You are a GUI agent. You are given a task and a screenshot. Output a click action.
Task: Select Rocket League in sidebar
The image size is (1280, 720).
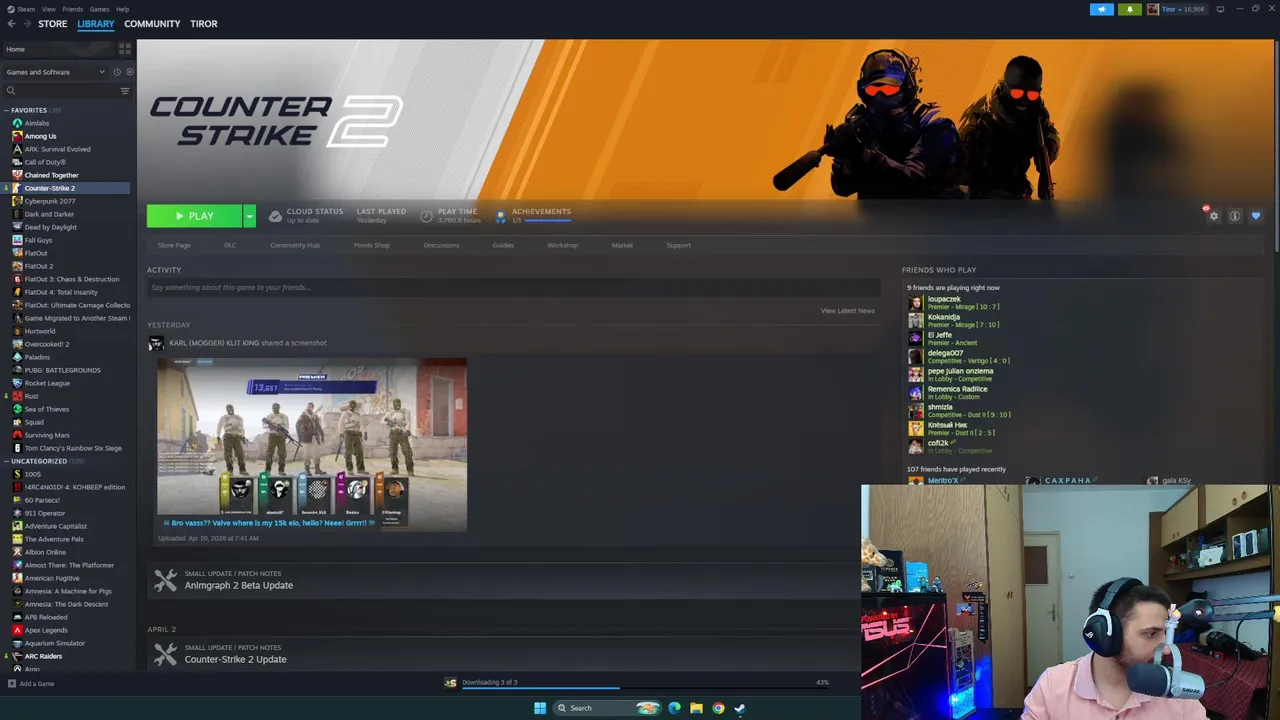click(47, 383)
